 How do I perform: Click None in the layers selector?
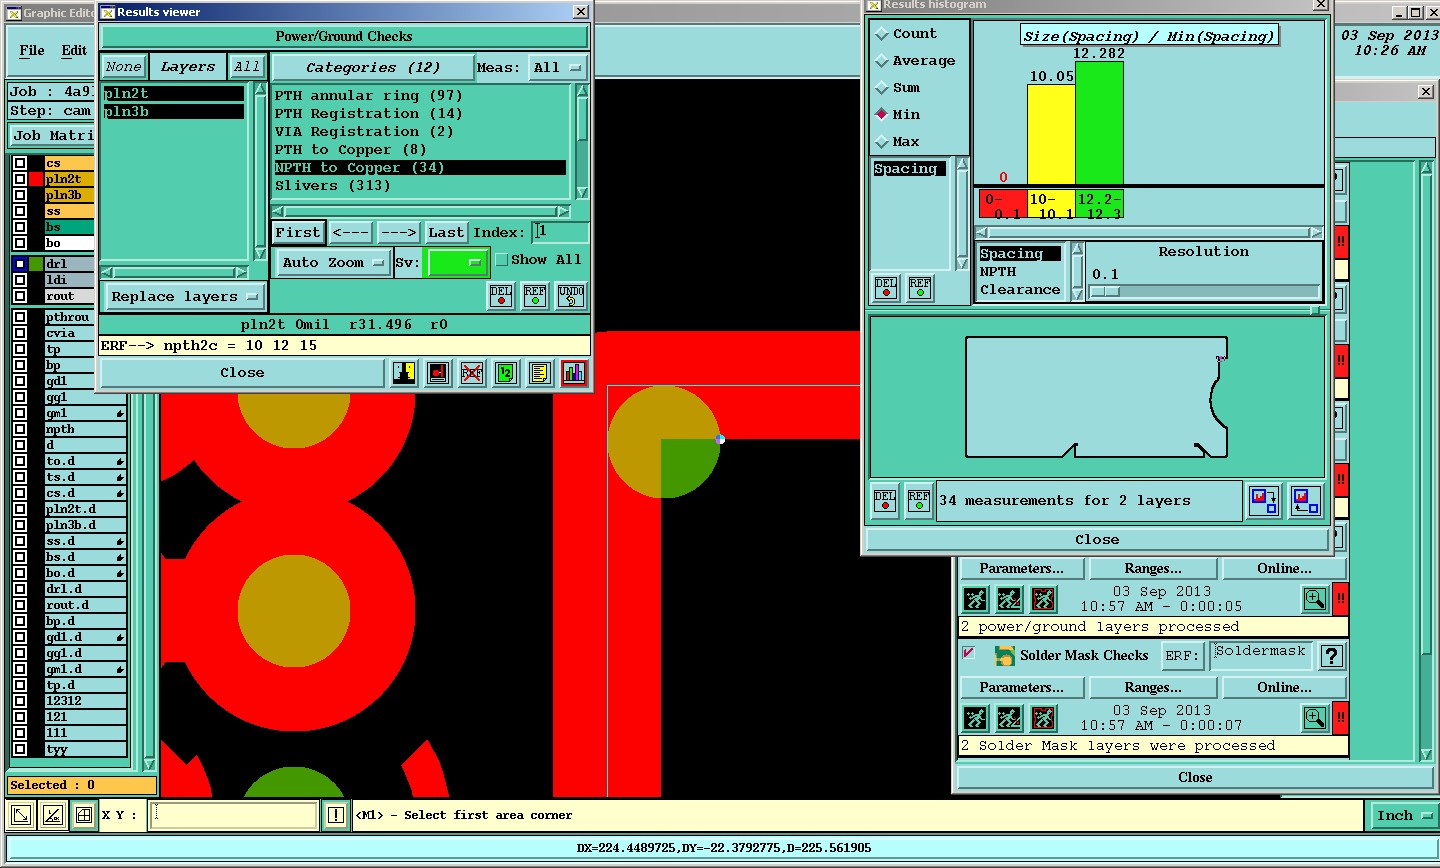[124, 67]
